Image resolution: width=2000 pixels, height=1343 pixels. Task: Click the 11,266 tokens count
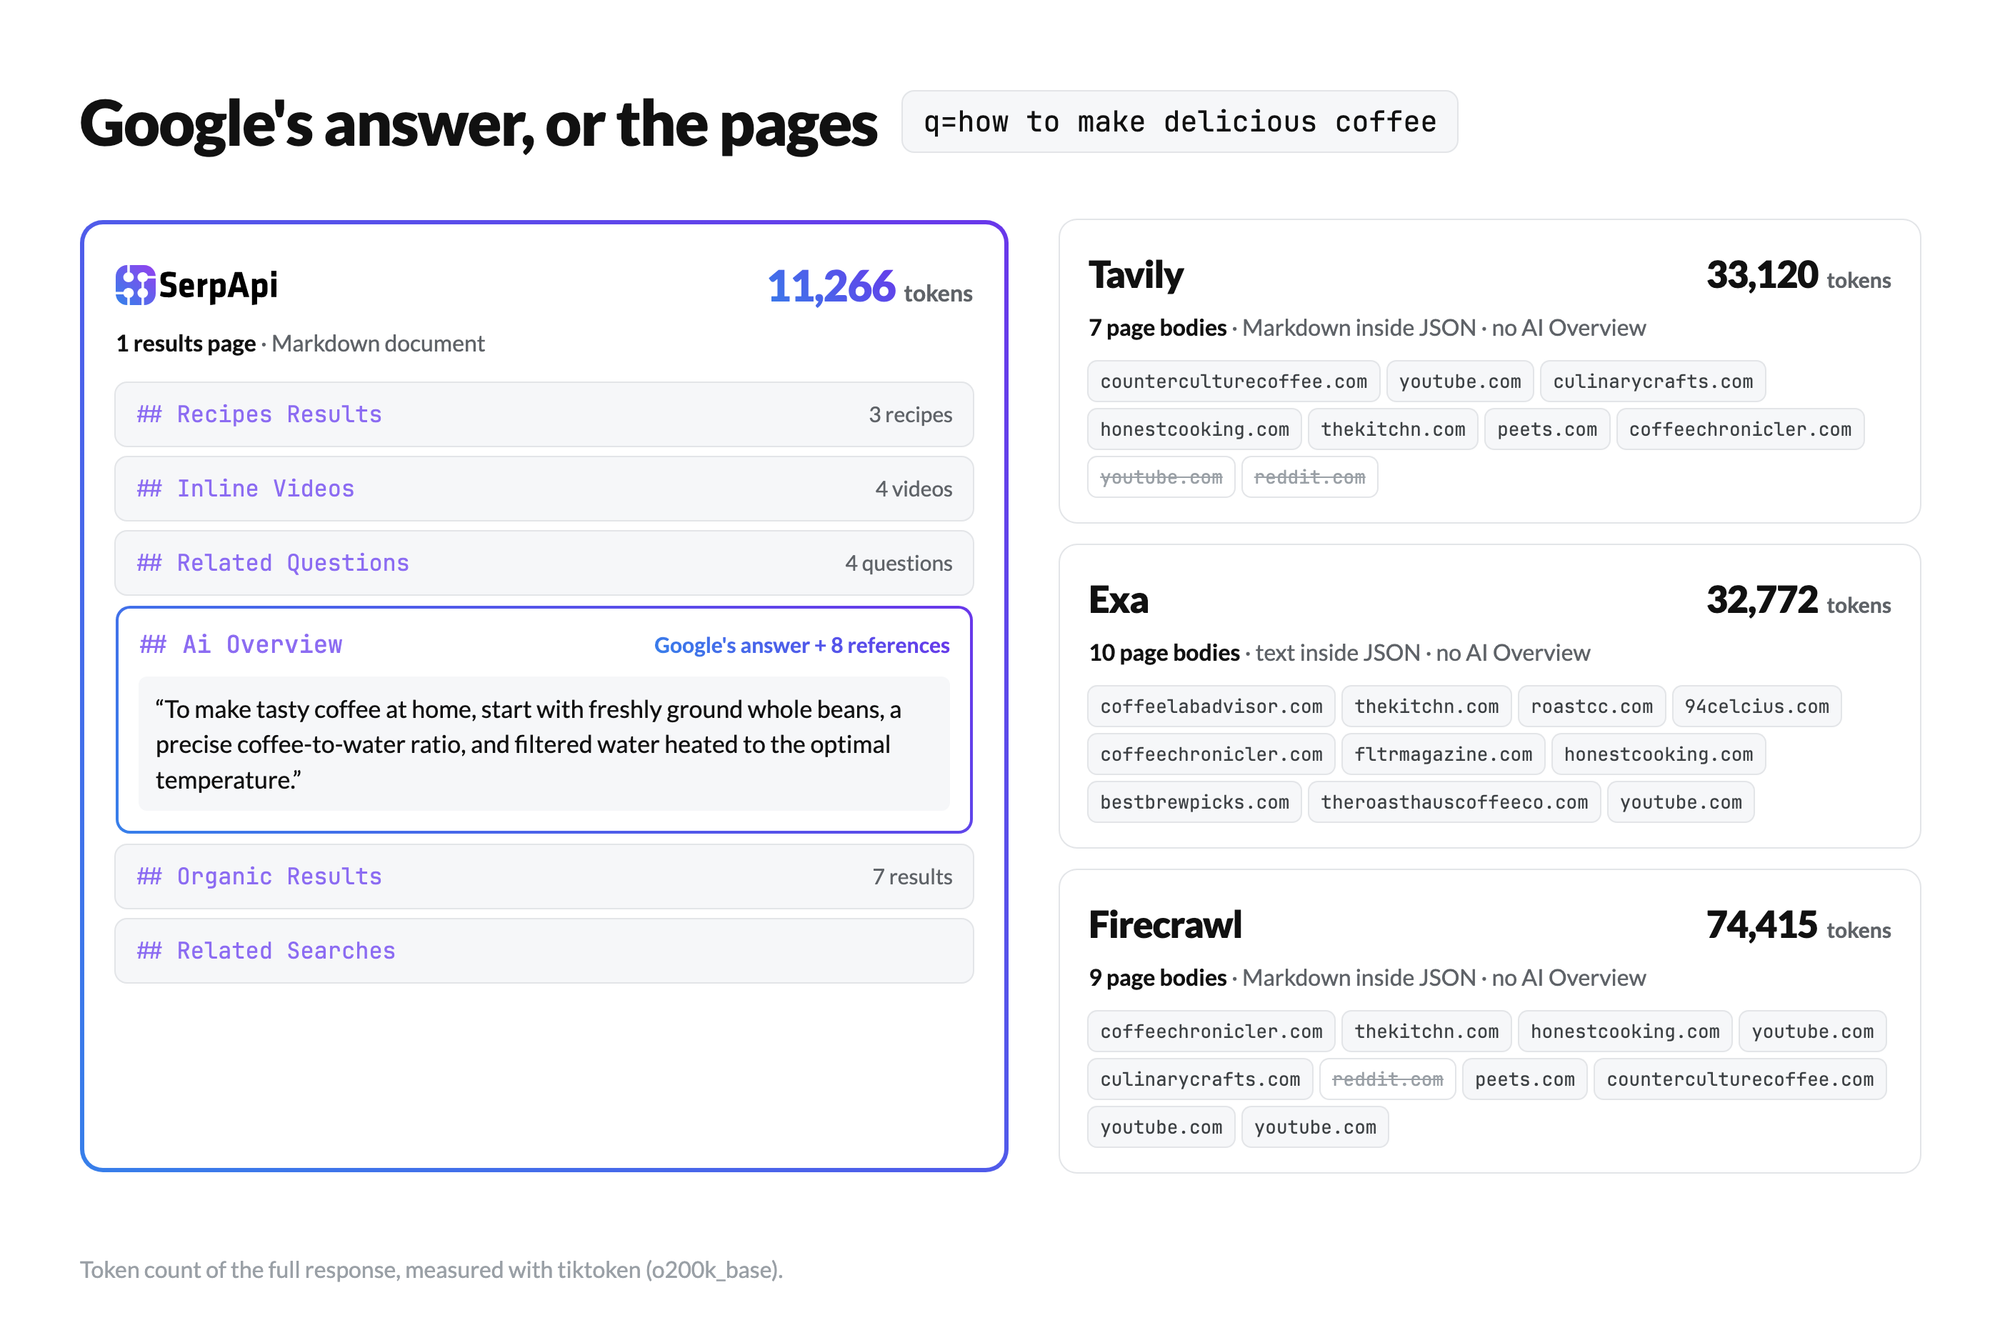870,287
